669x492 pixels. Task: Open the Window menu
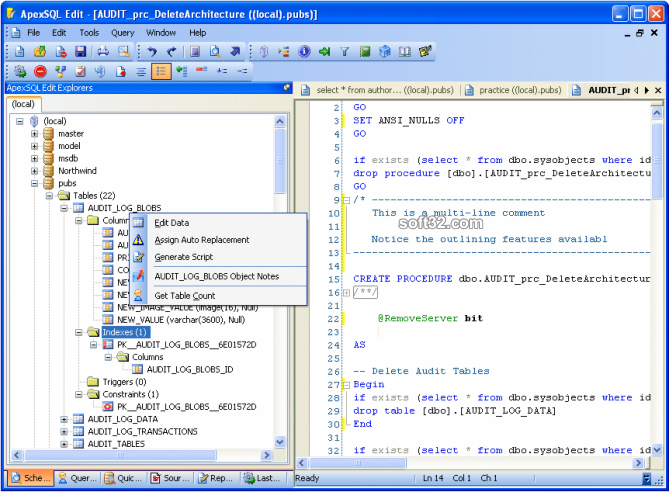tap(161, 33)
